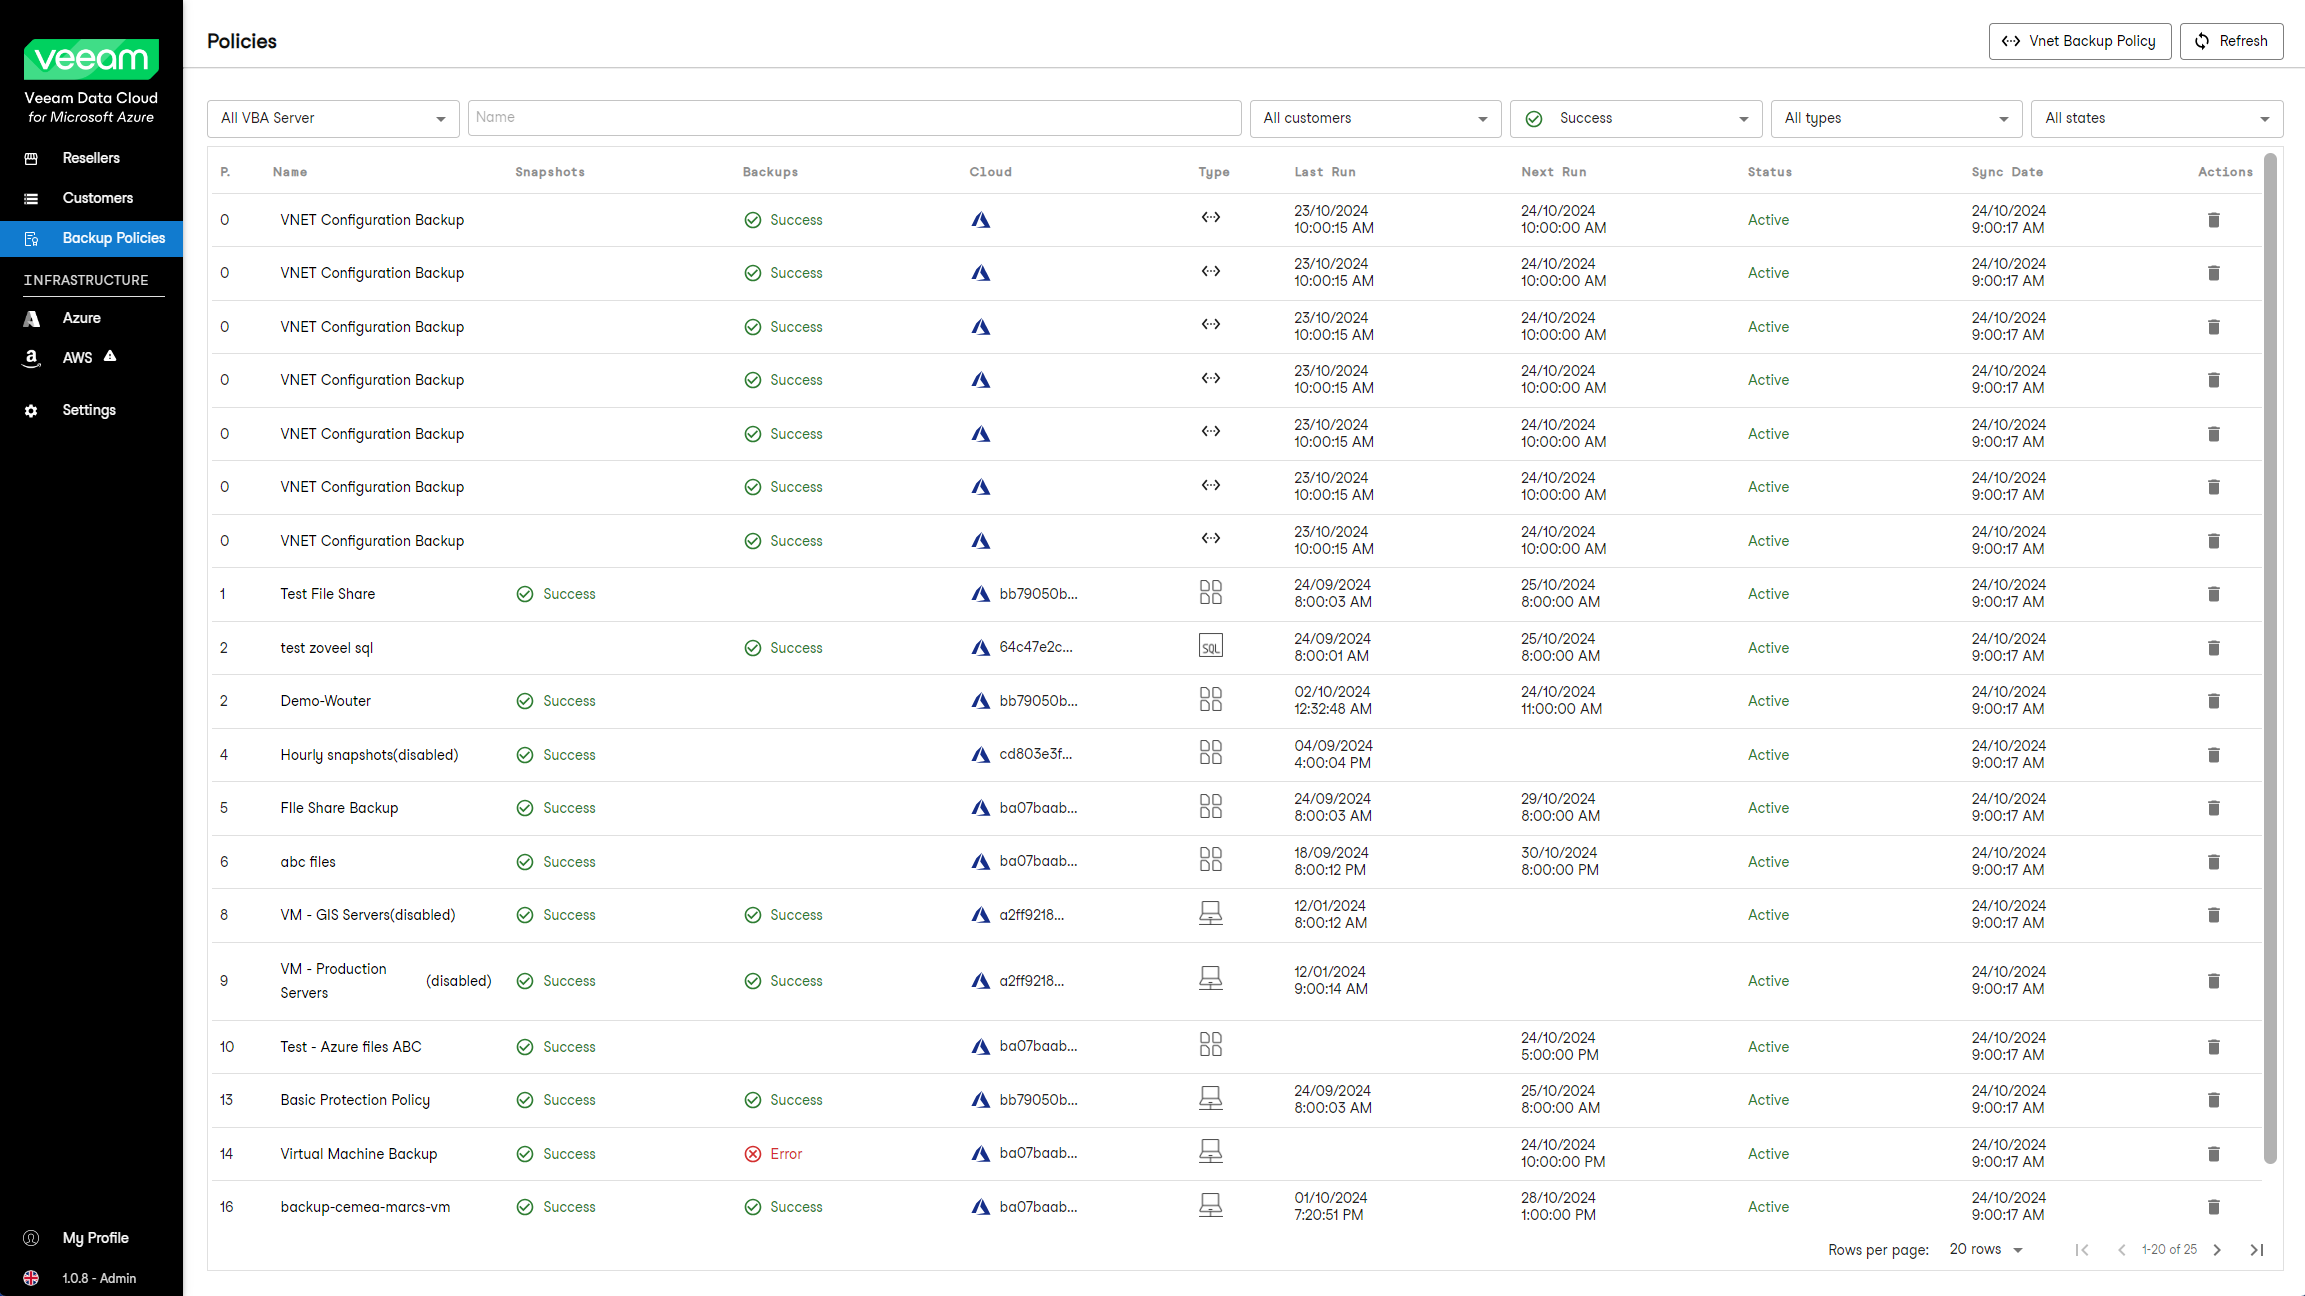Sort by the Name column header
Viewport: 2305px width, 1296px height.
[290, 172]
